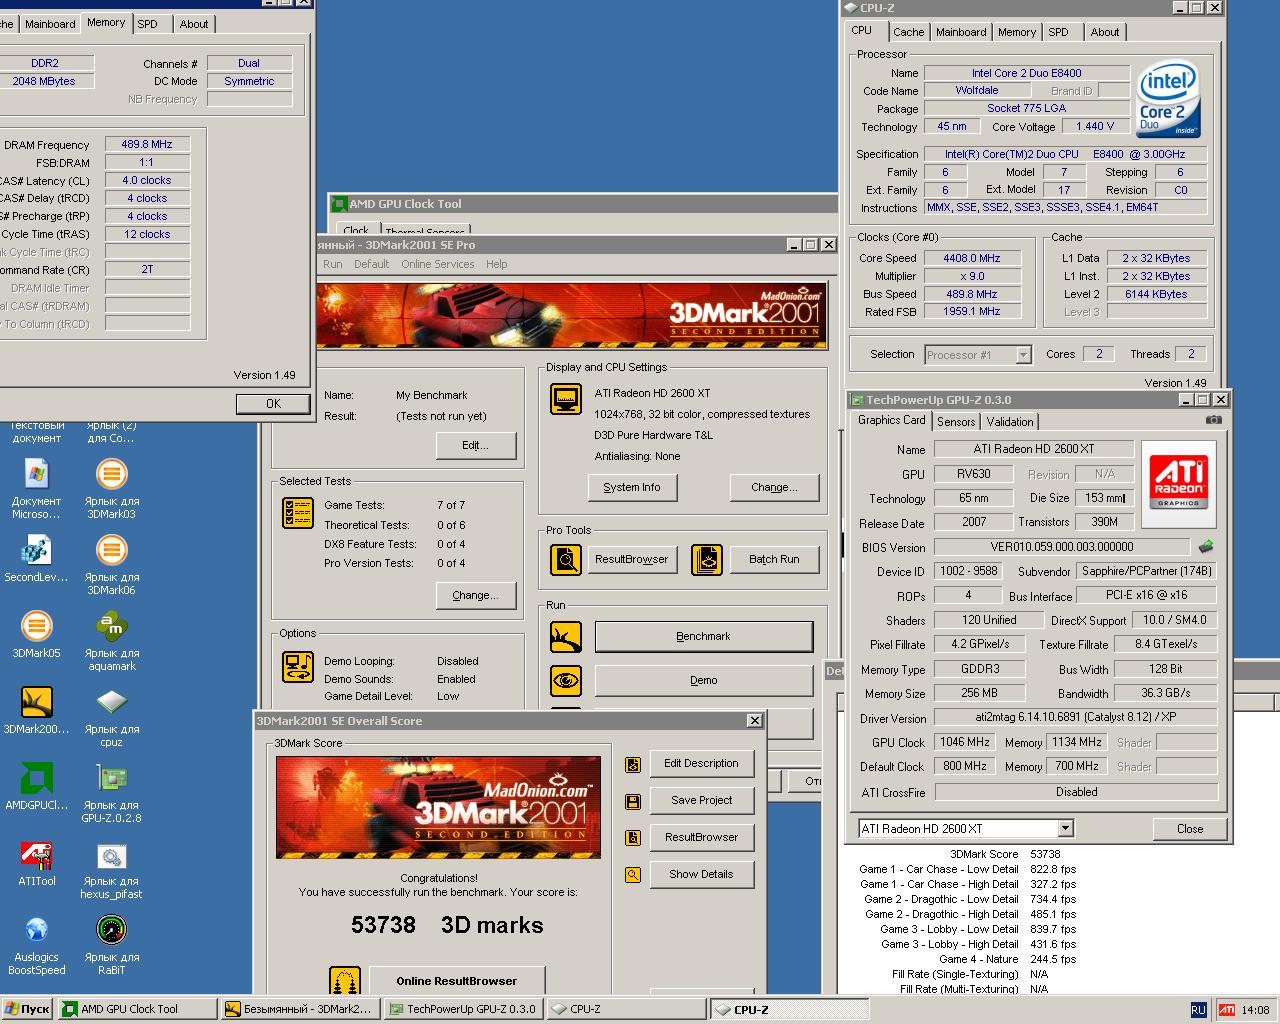Click the Show Details magnifier icon
This screenshot has height=1024, width=1280.
633,875
